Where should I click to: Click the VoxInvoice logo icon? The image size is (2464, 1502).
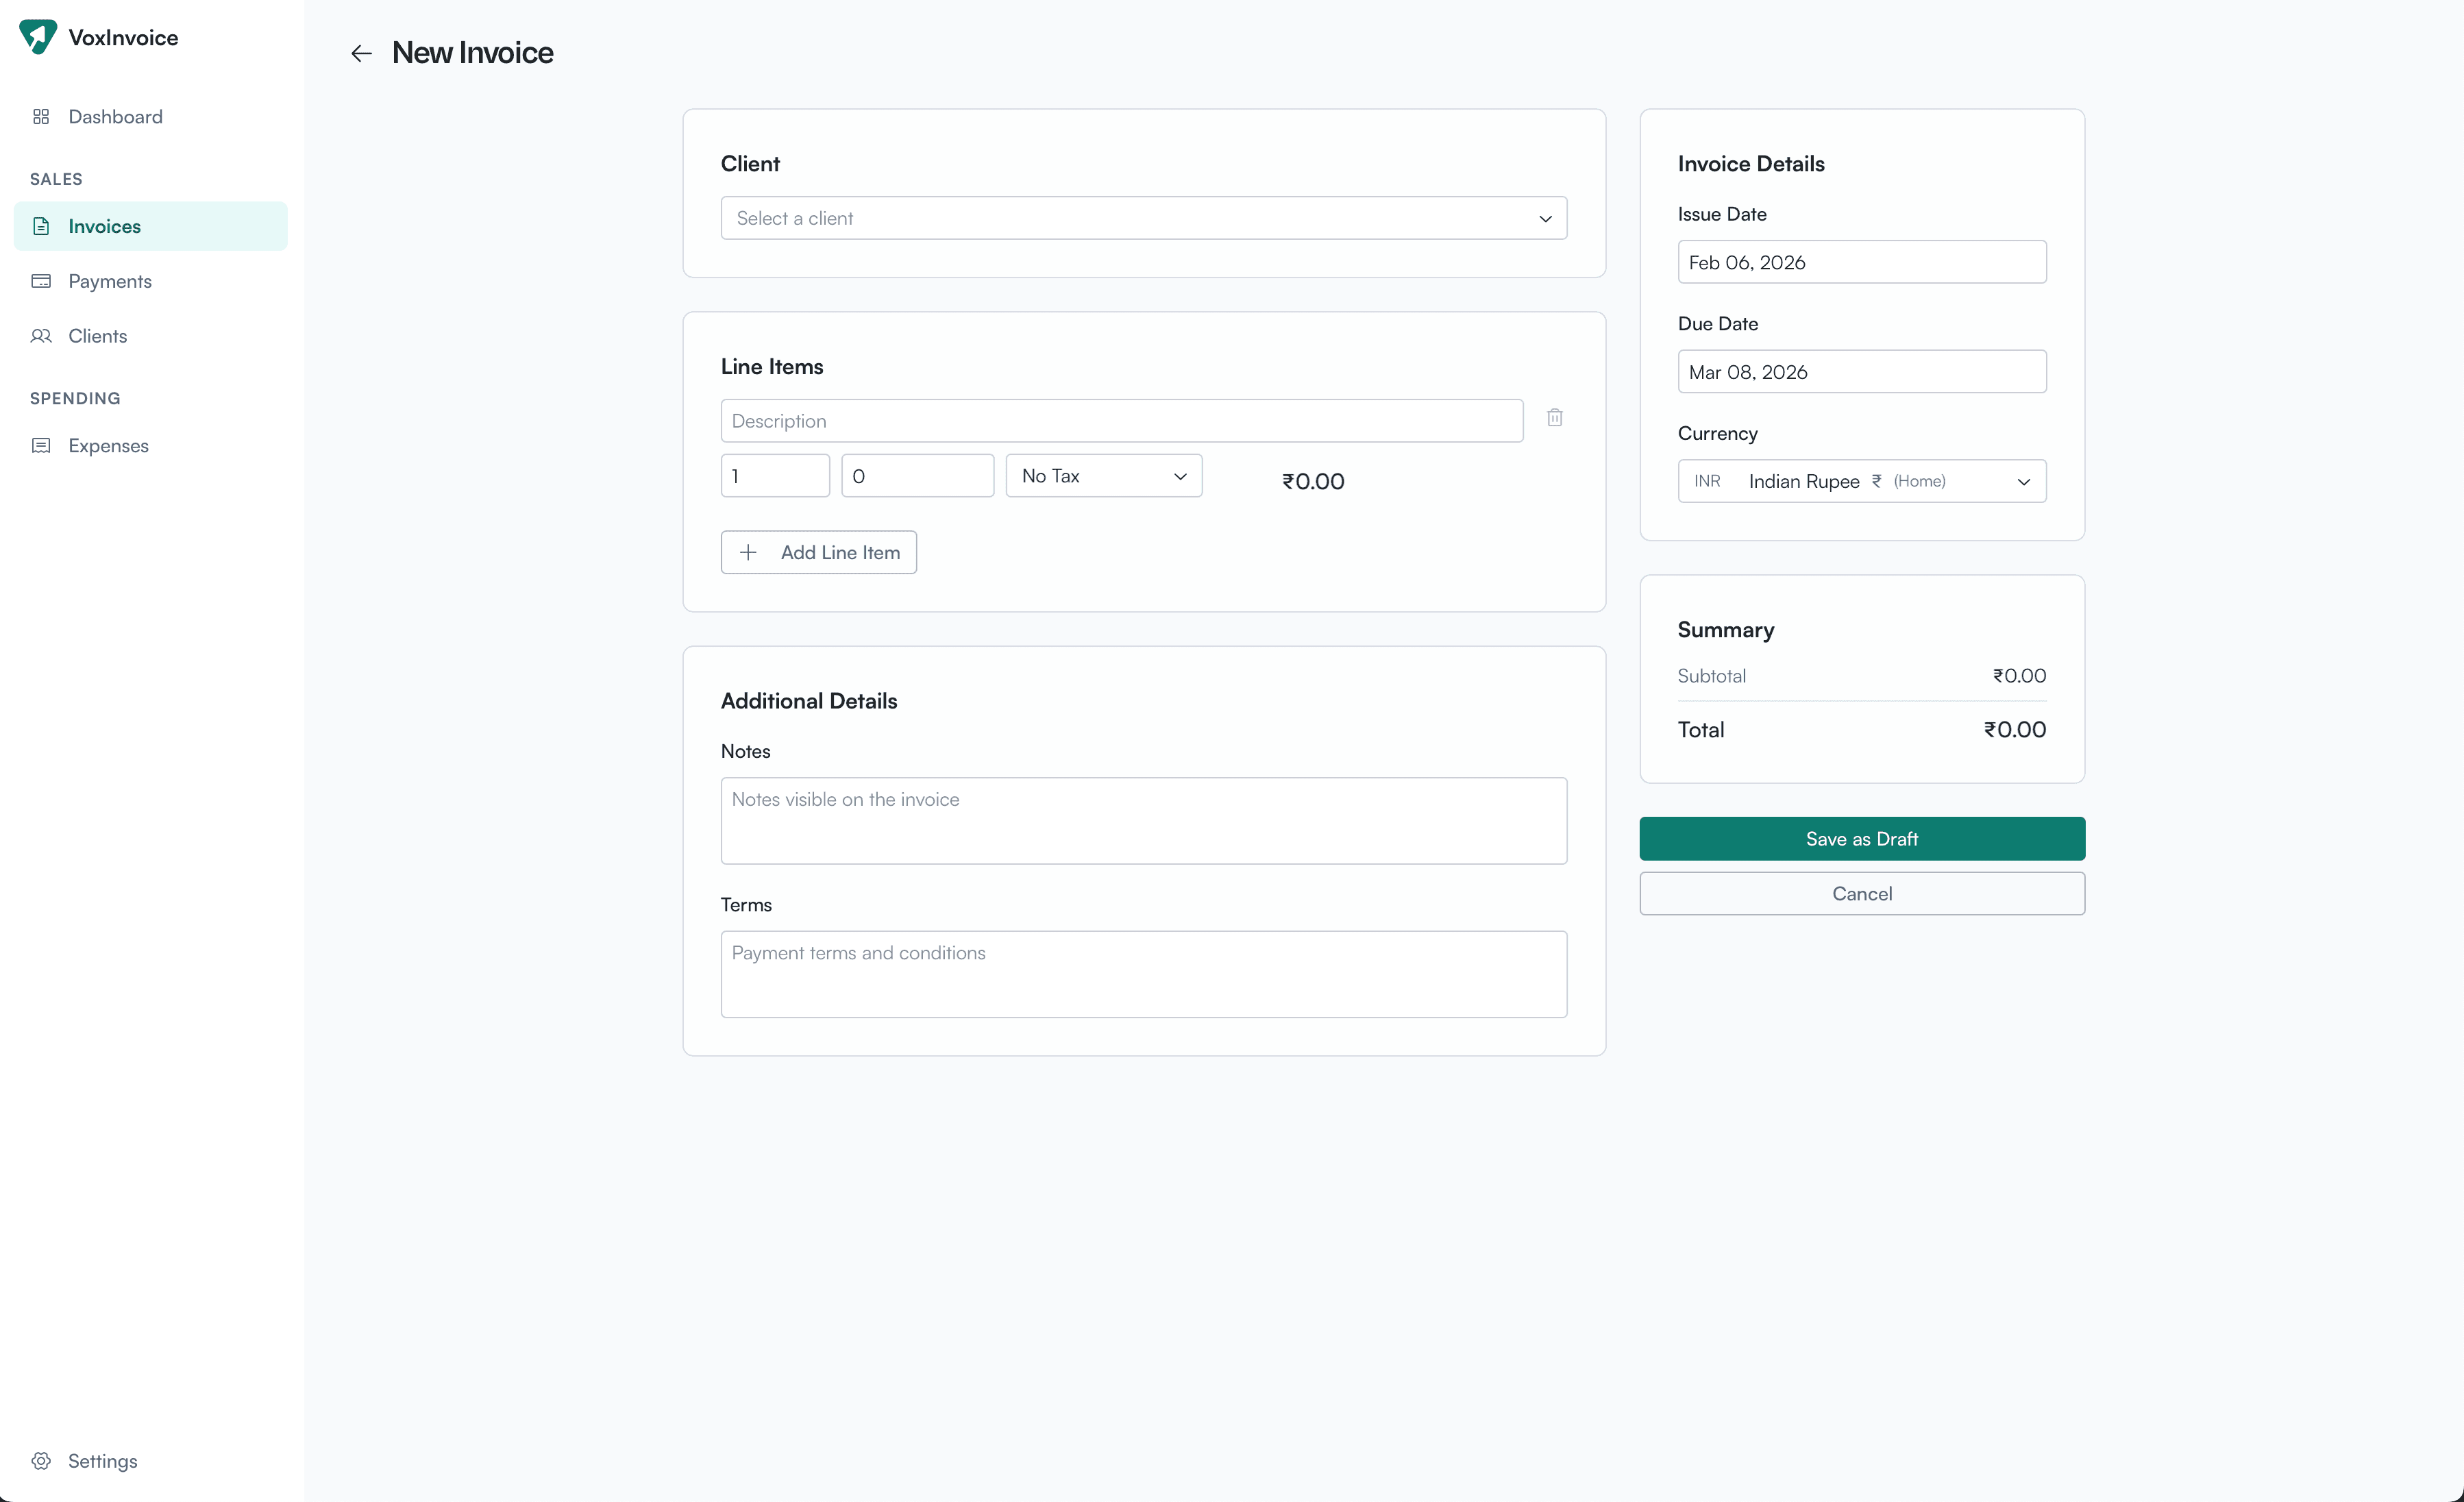[x=38, y=36]
